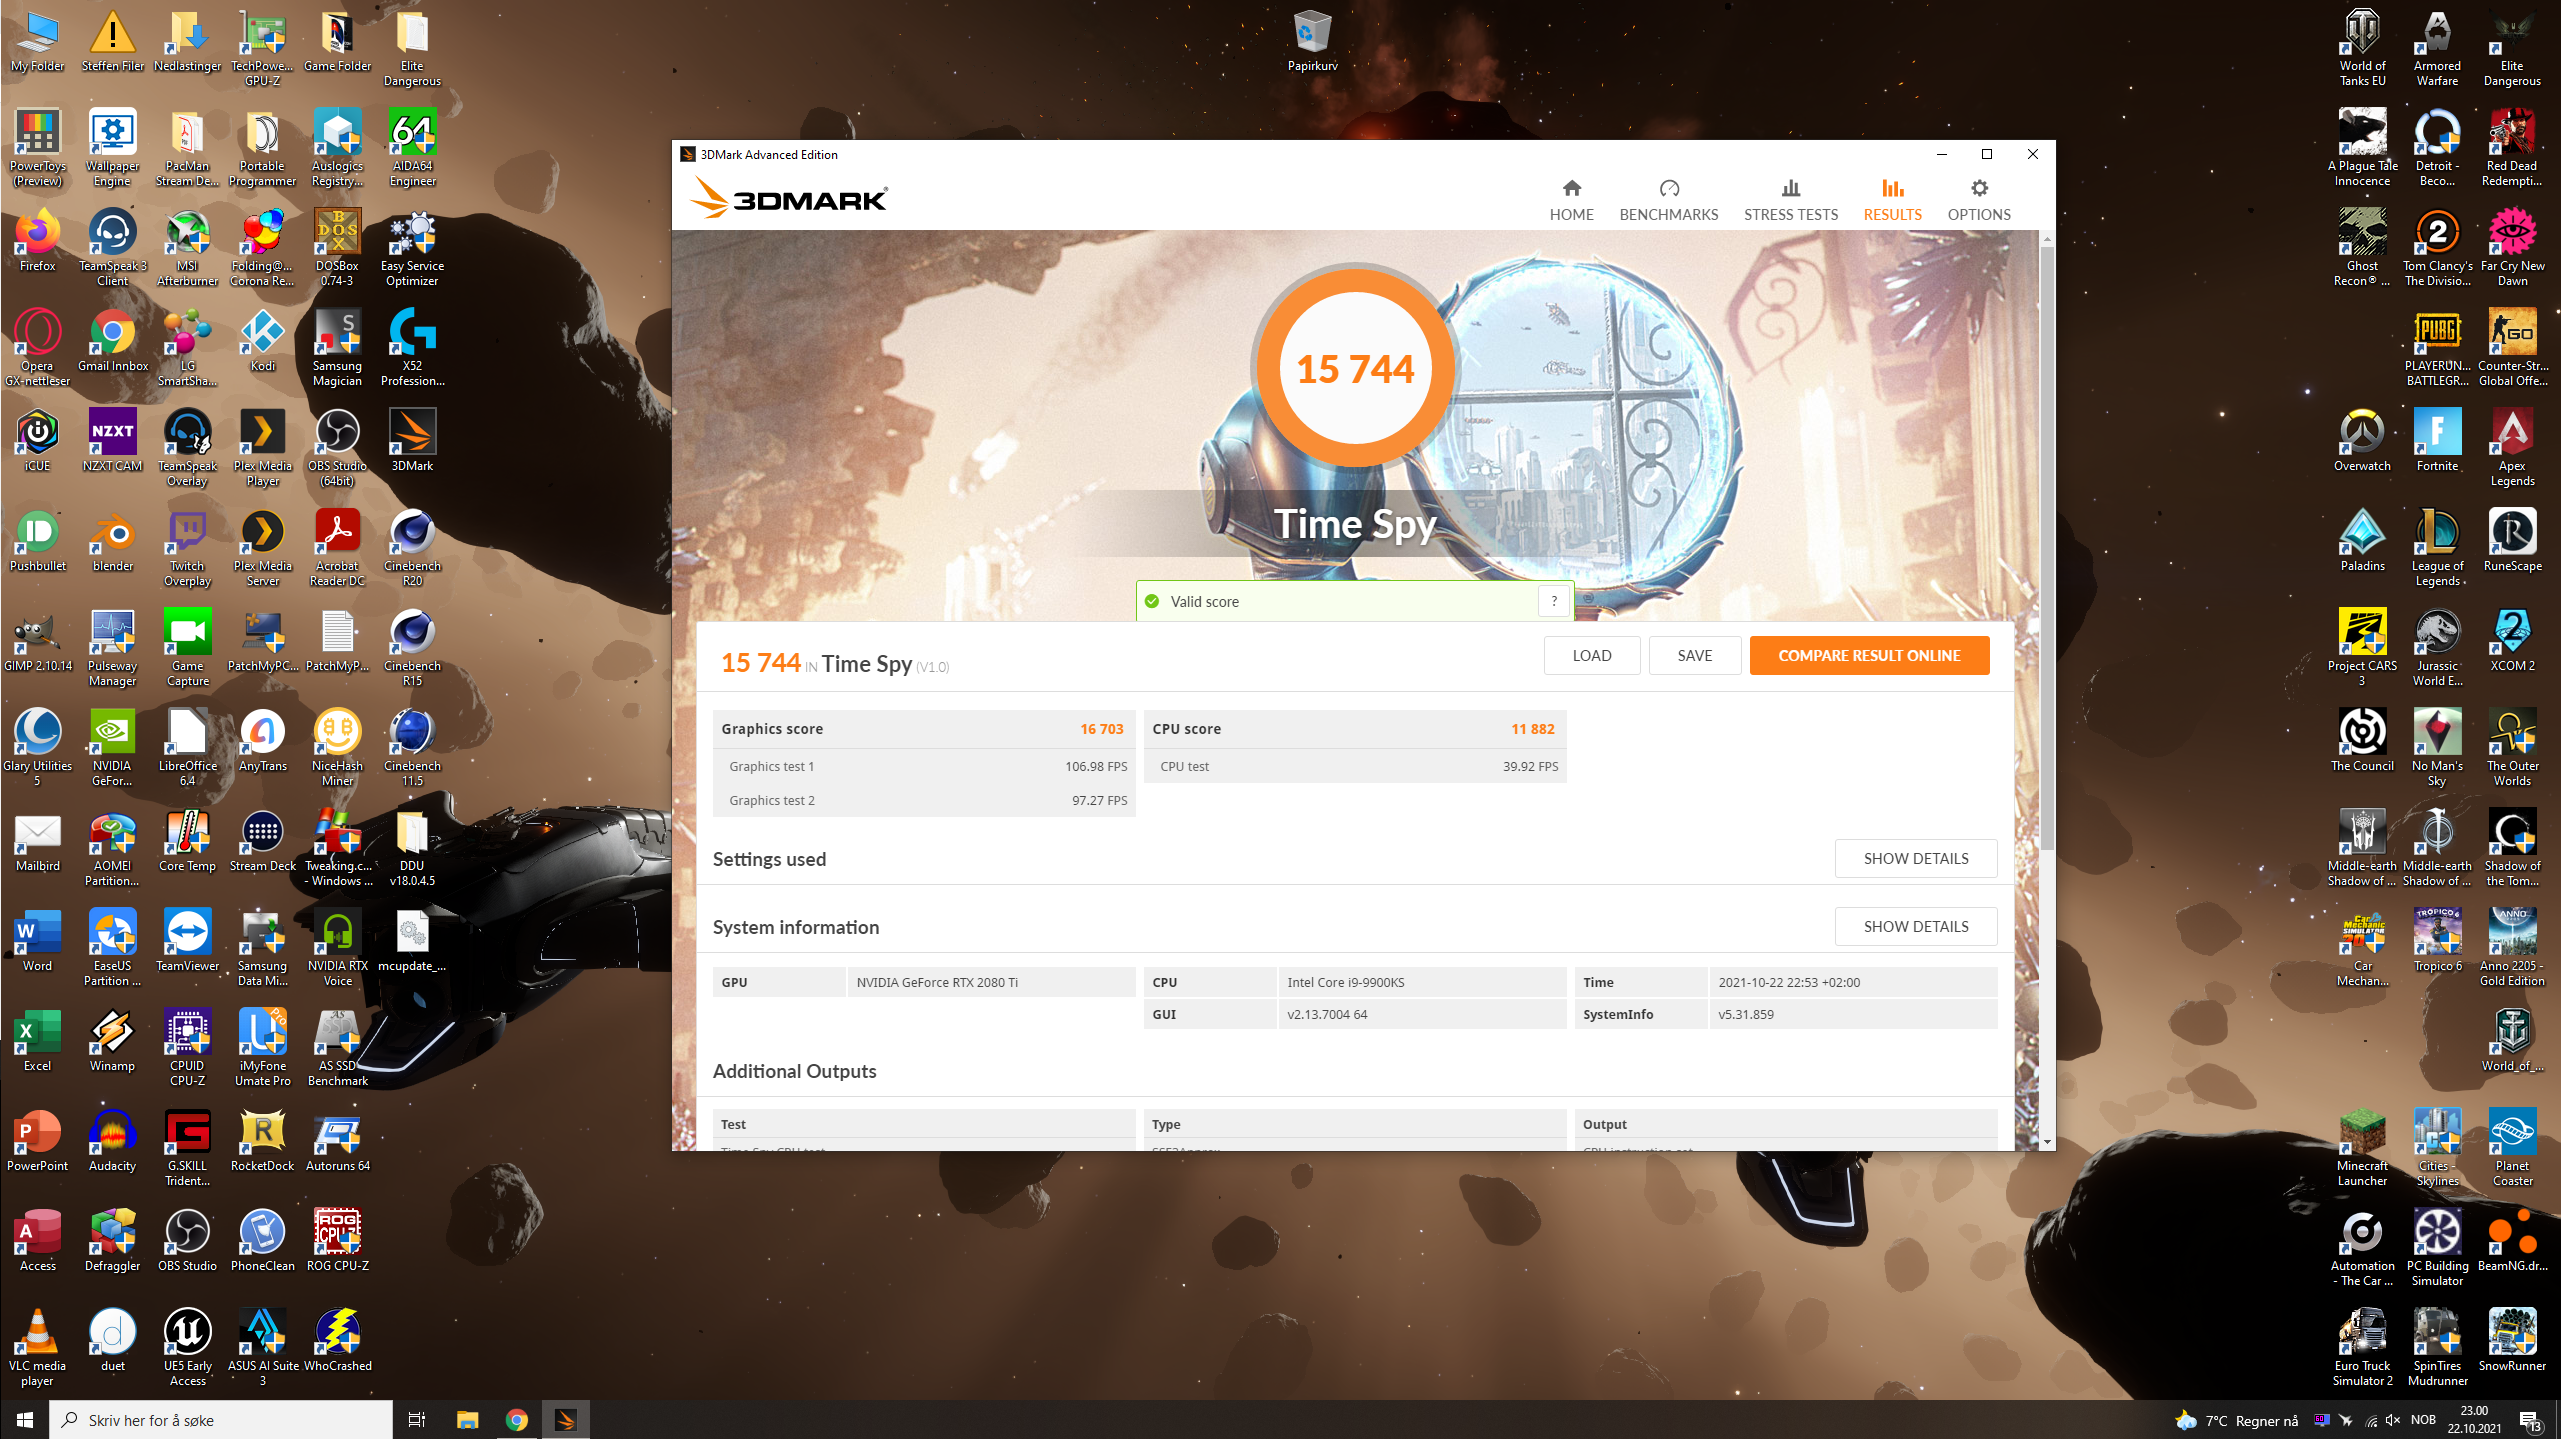Image resolution: width=2561 pixels, height=1439 pixels.
Task: Click the LOAD button
Action: [1591, 655]
